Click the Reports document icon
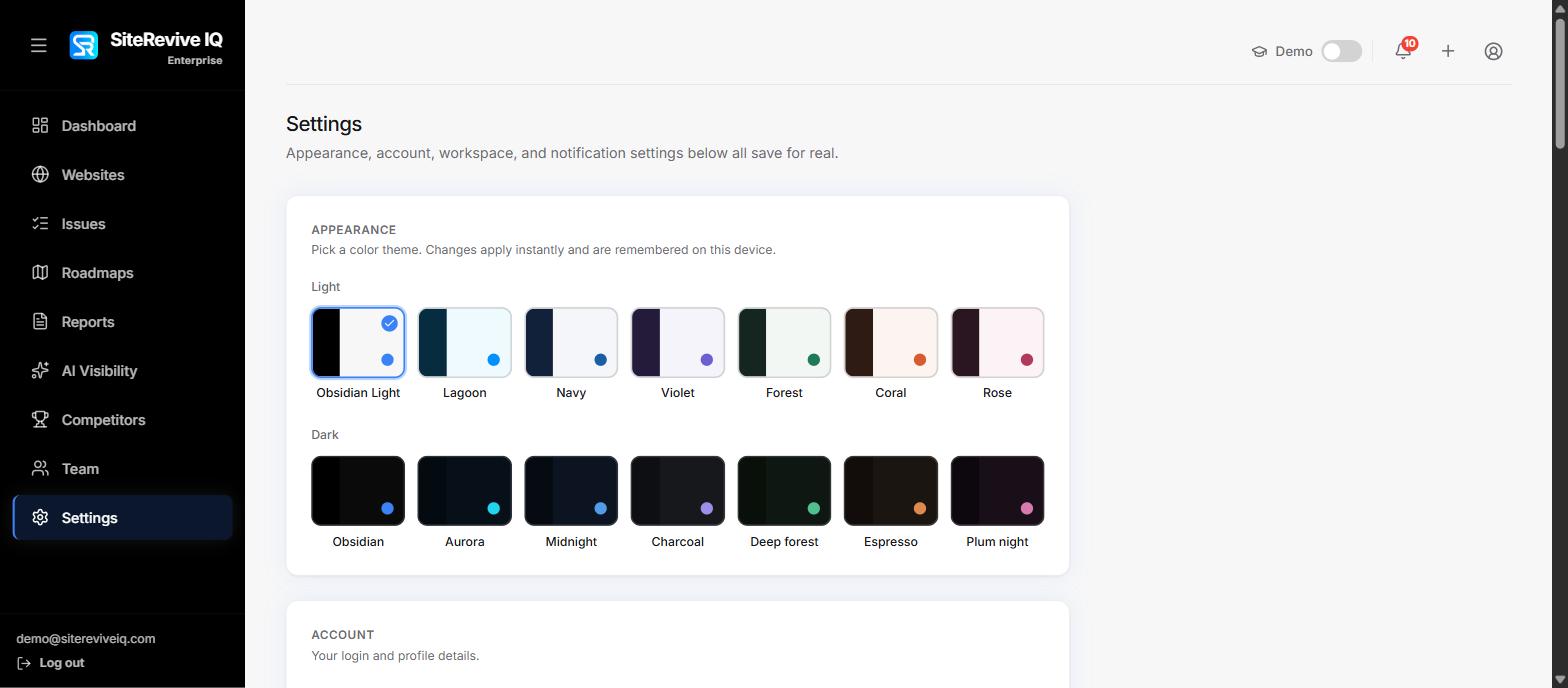This screenshot has width=1568, height=688. [x=40, y=321]
